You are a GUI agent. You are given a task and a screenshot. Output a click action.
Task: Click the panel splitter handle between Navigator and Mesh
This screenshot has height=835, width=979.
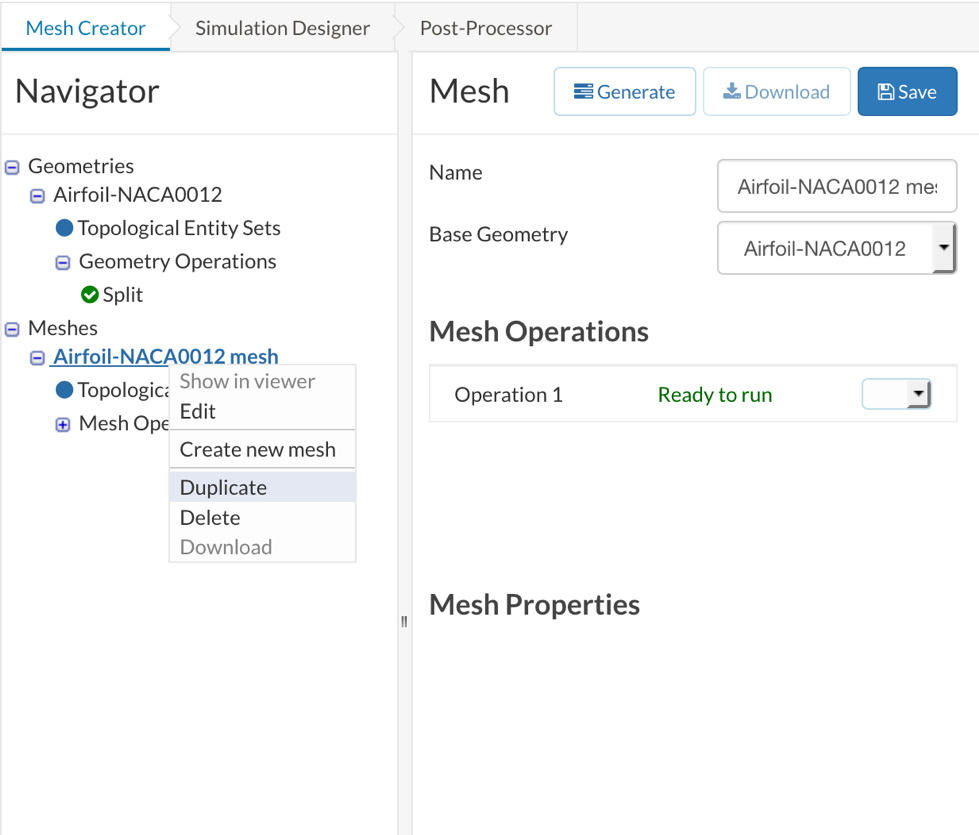[x=404, y=621]
